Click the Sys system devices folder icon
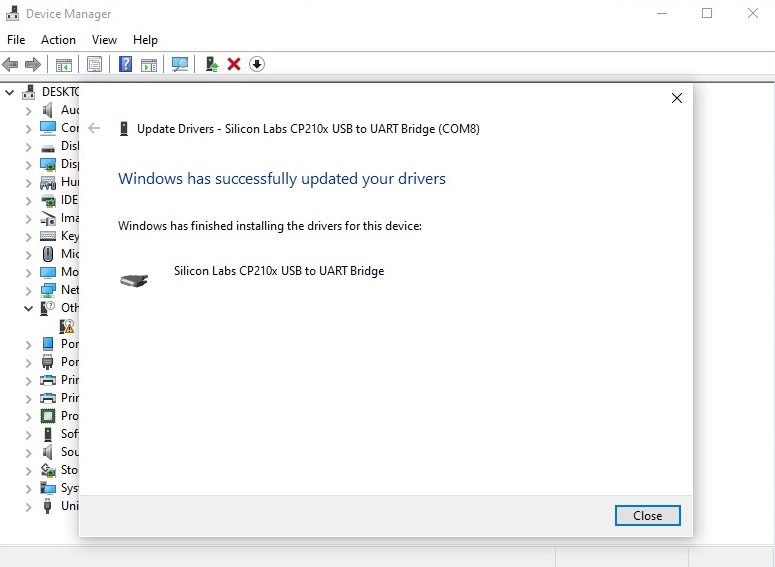Viewport: 775px width, 567px height. (x=48, y=488)
